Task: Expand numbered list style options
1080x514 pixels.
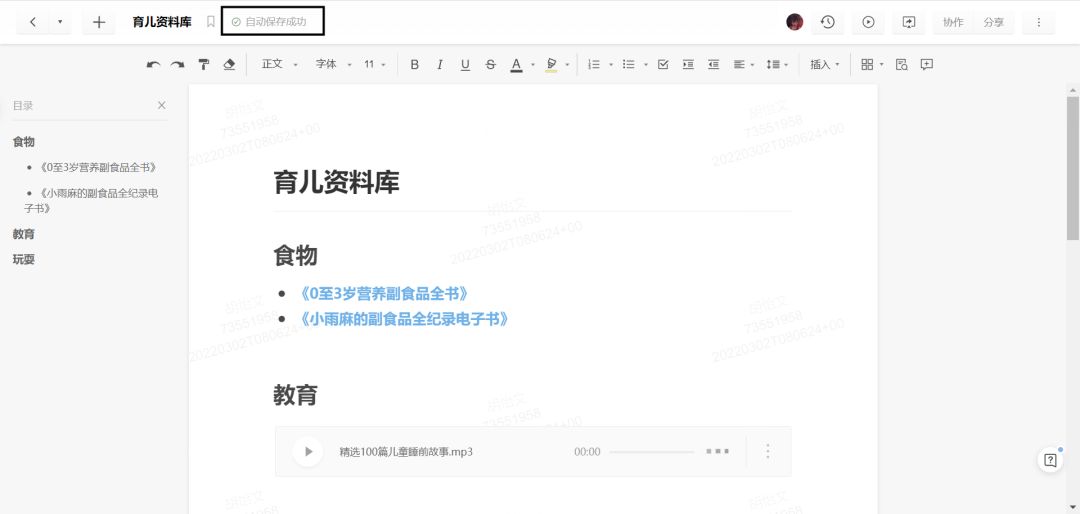Action: 610,65
